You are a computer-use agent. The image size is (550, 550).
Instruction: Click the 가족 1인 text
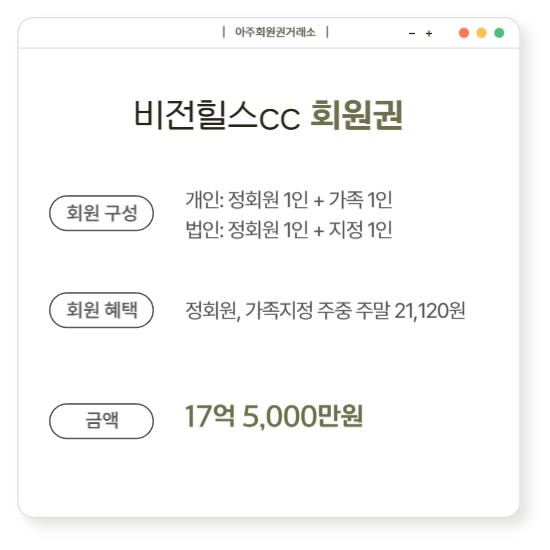(360, 200)
